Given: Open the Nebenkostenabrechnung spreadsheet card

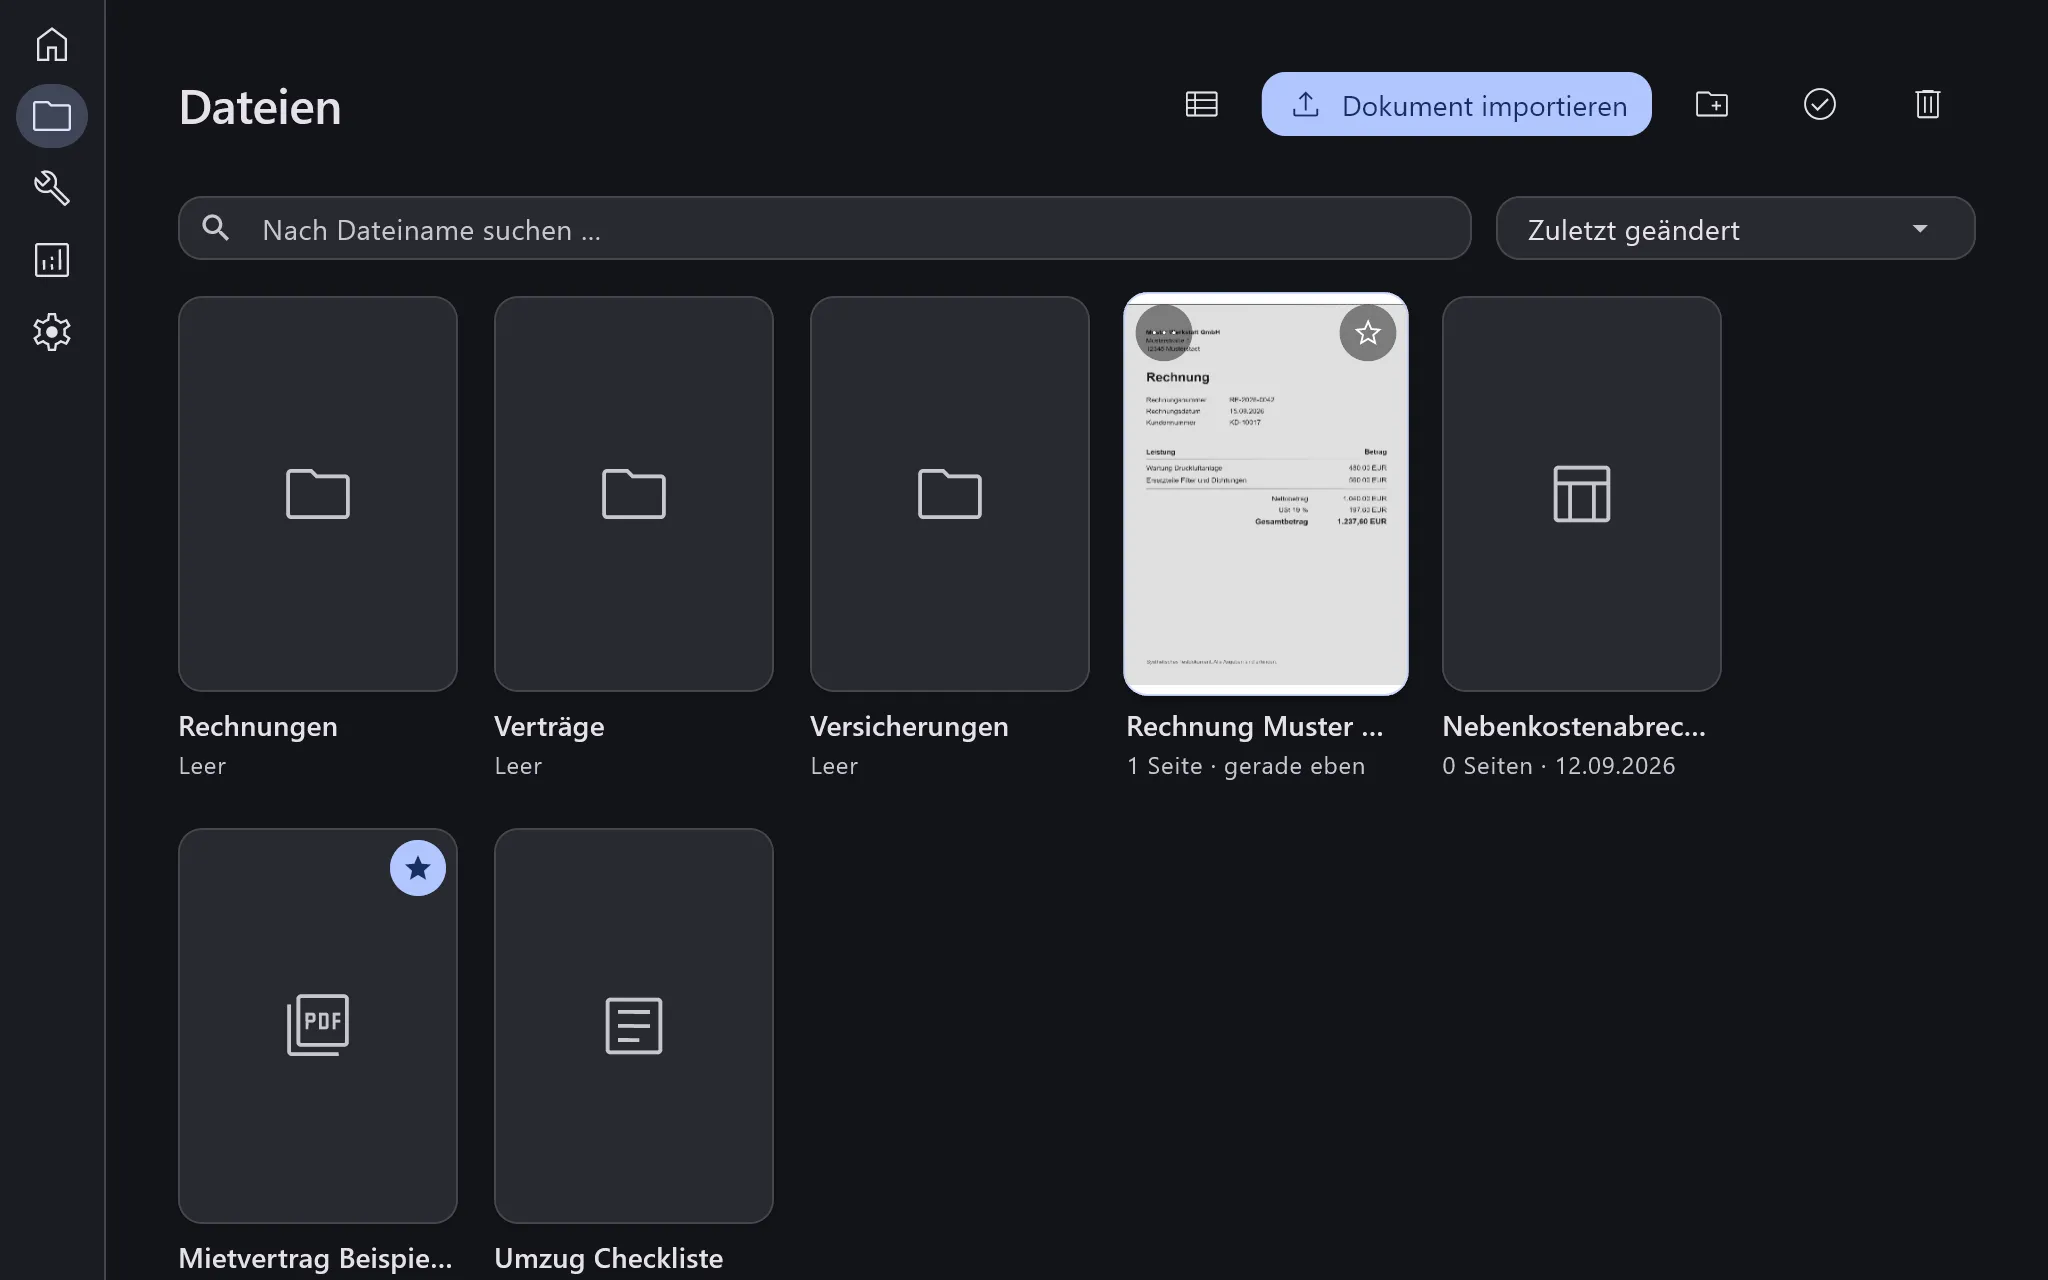Looking at the screenshot, I should pos(1582,494).
